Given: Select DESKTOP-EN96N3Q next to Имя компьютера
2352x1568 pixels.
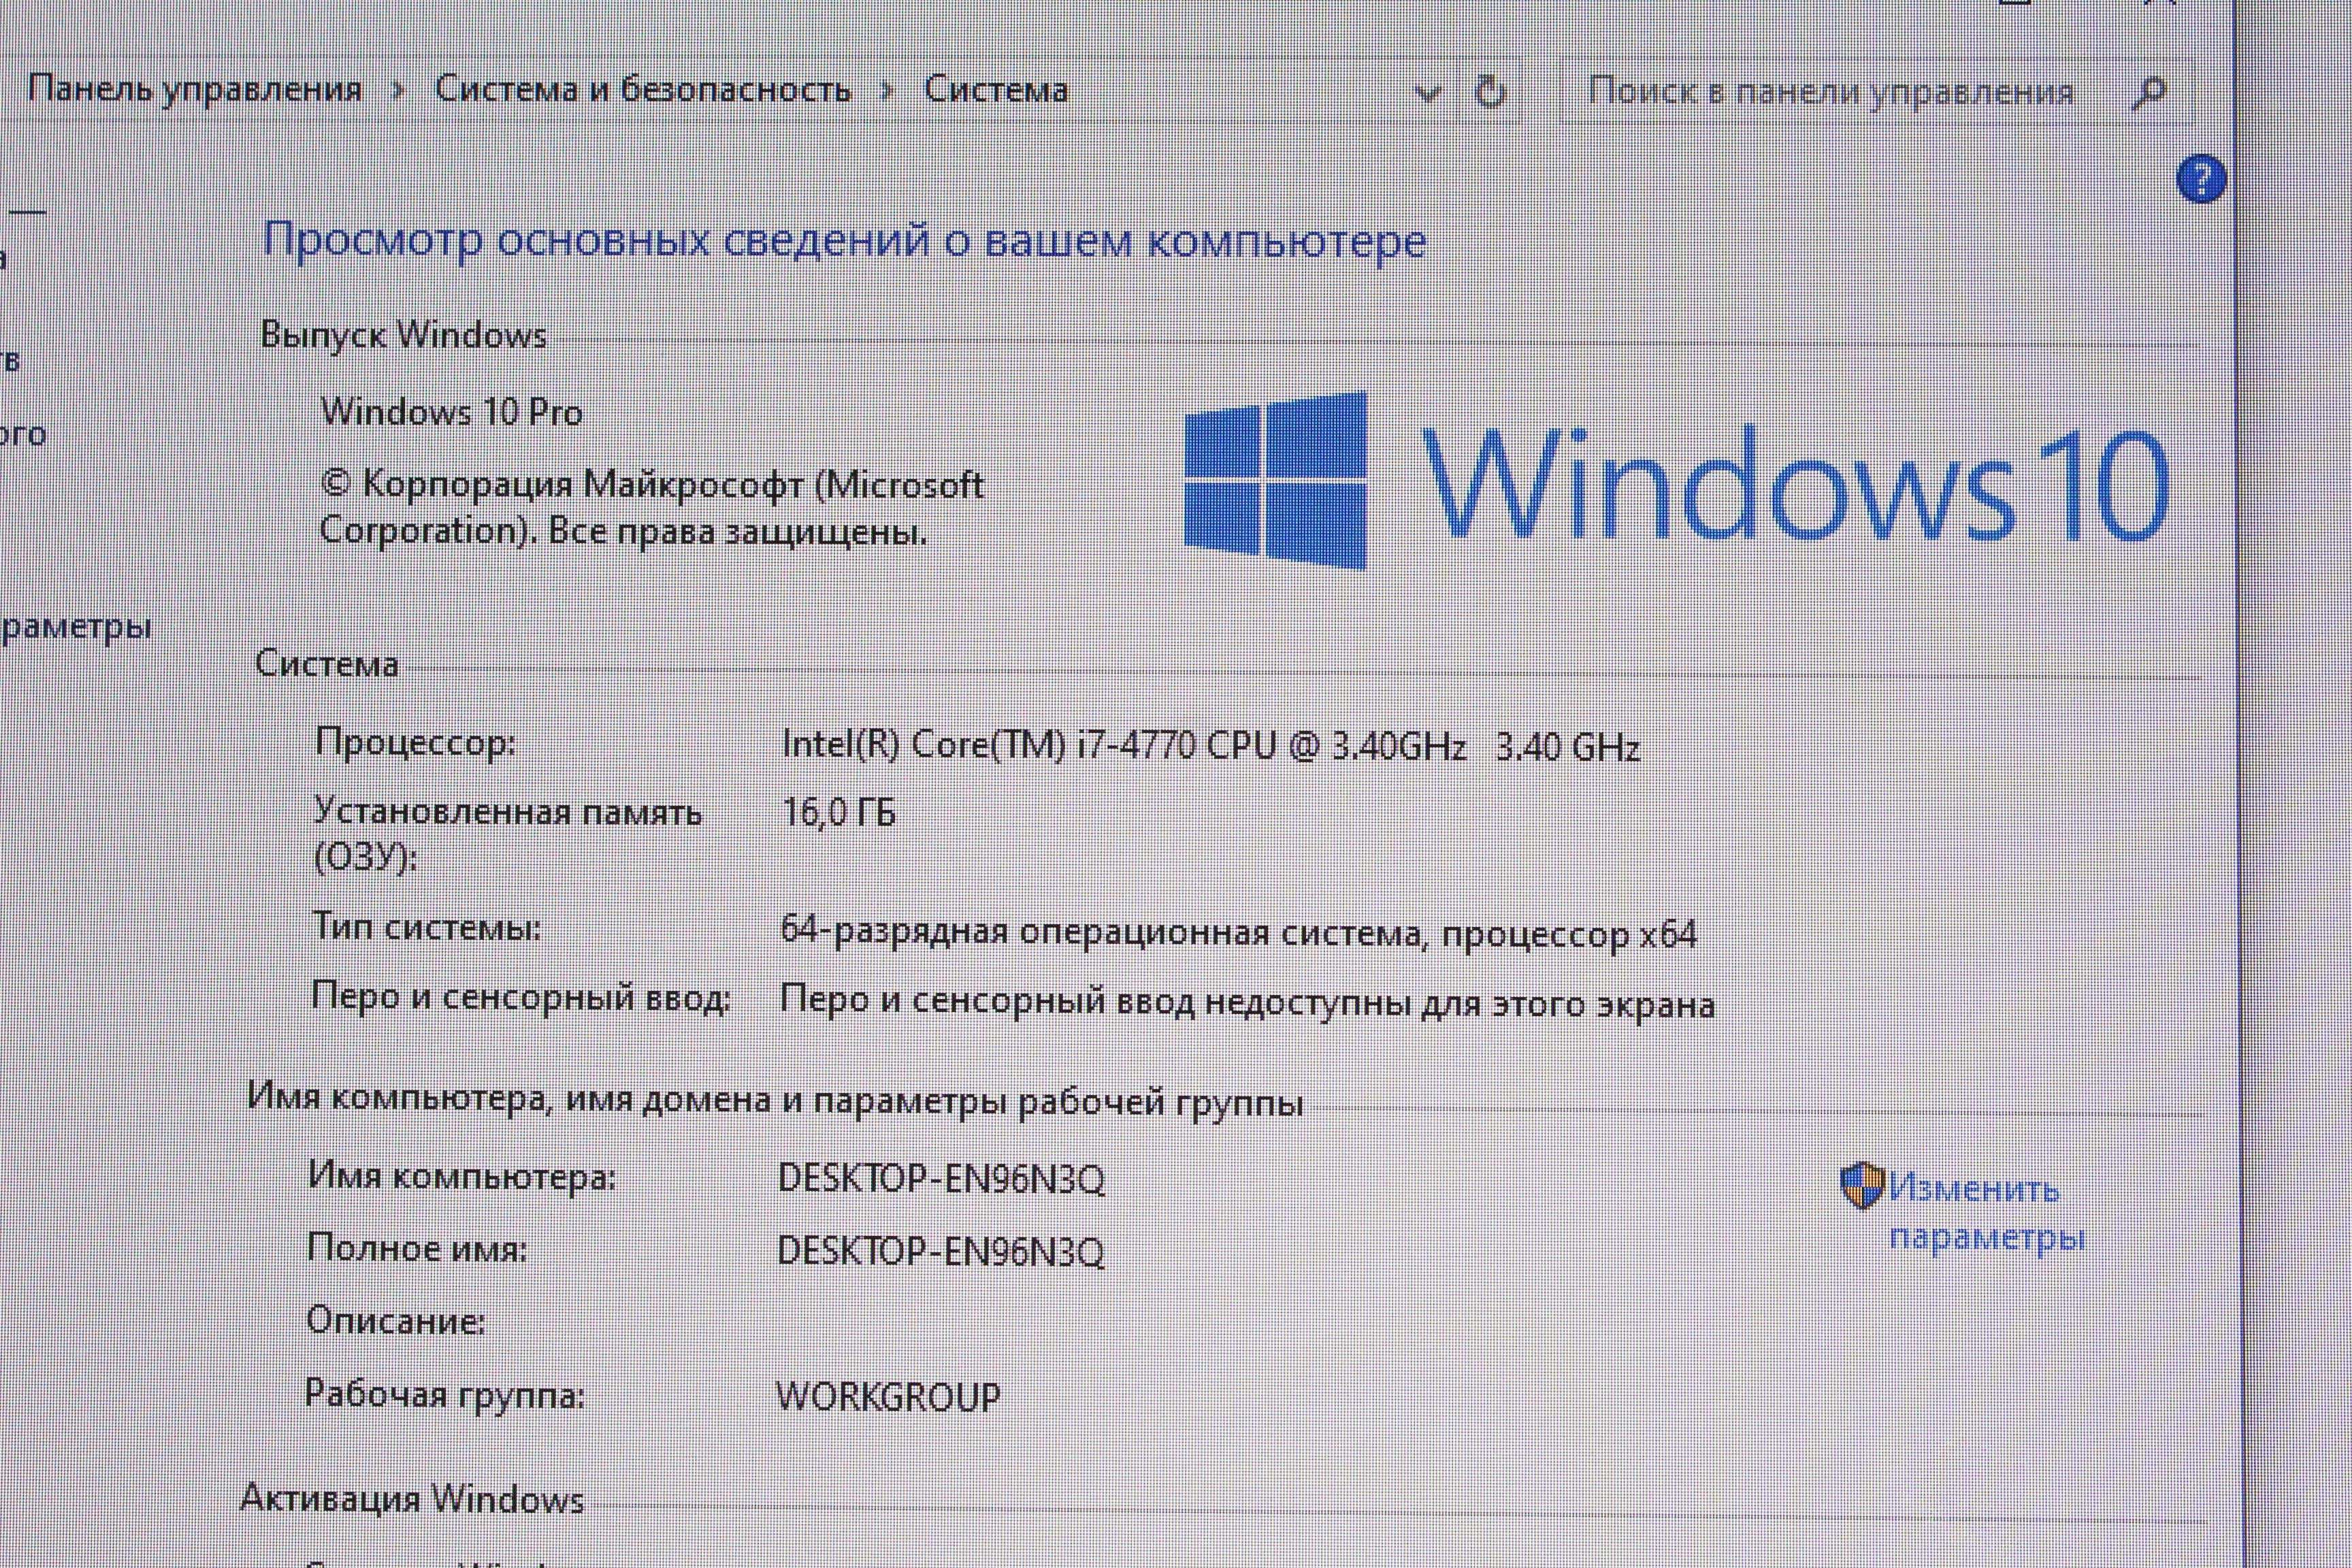Looking at the screenshot, I should tap(941, 1179).
